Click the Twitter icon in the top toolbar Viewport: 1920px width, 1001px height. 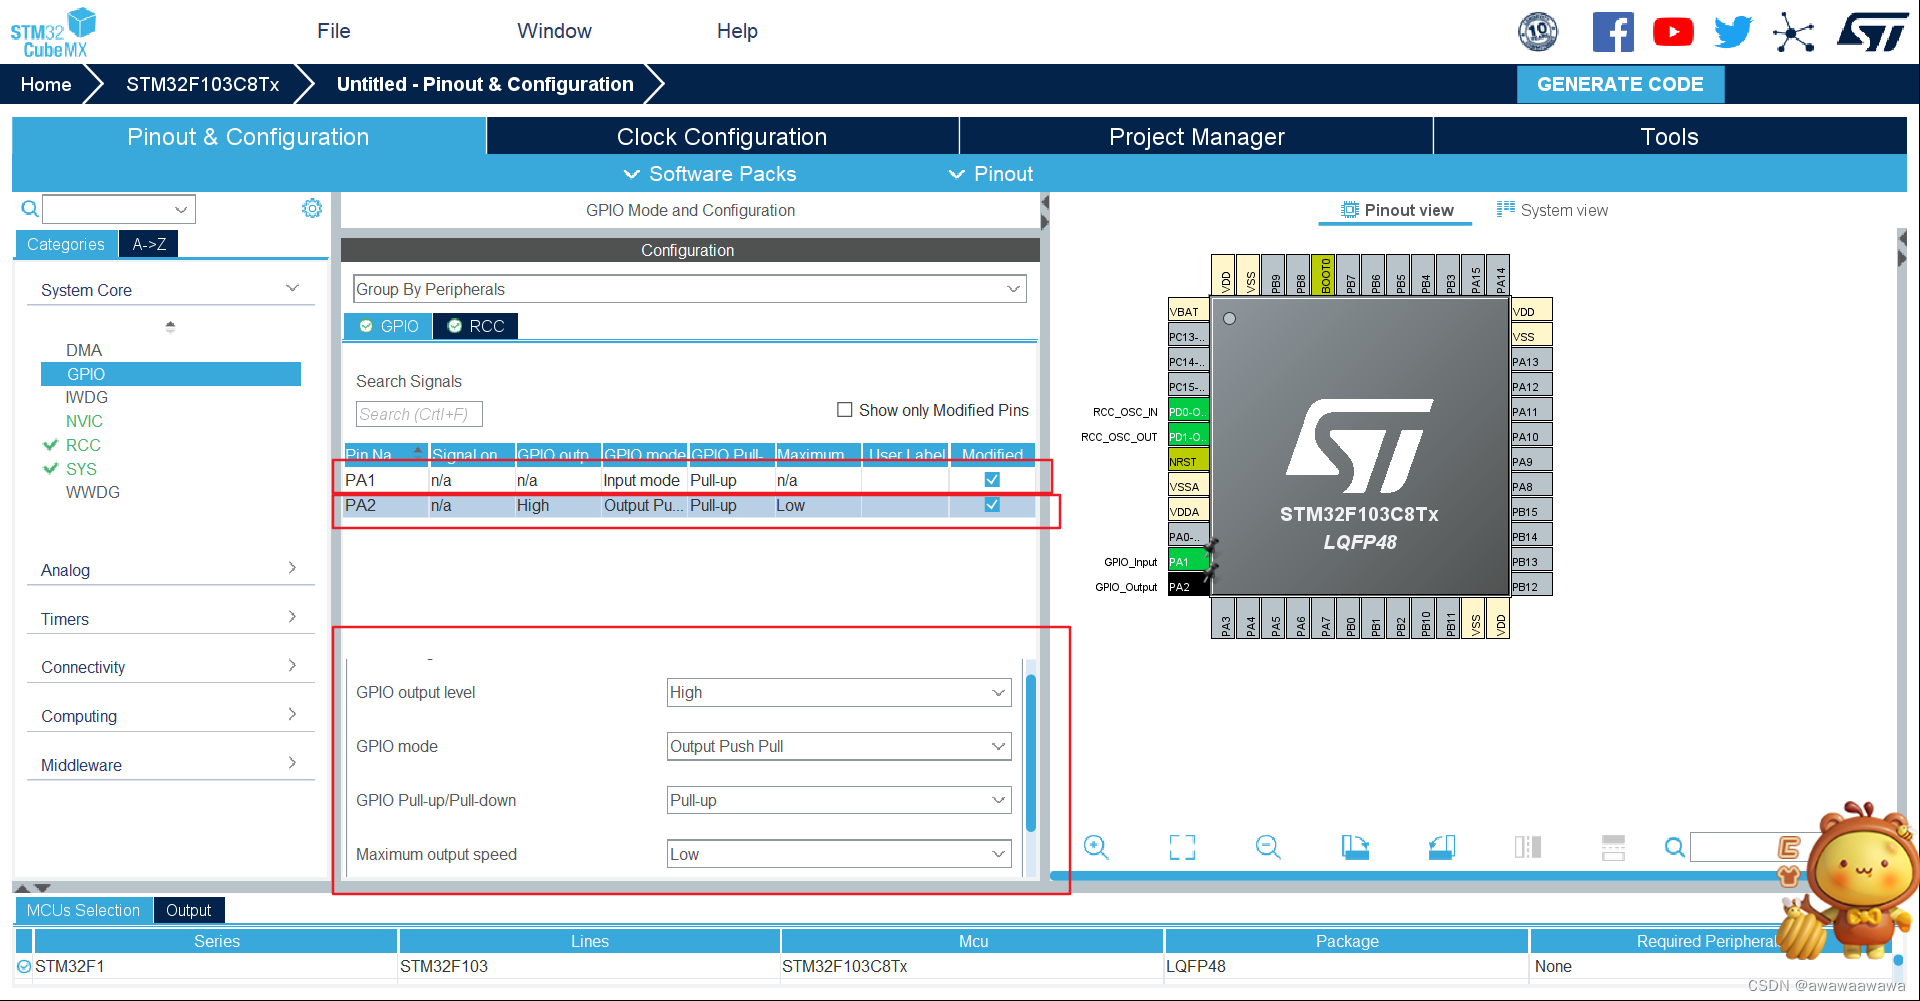click(x=1733, y=31)
